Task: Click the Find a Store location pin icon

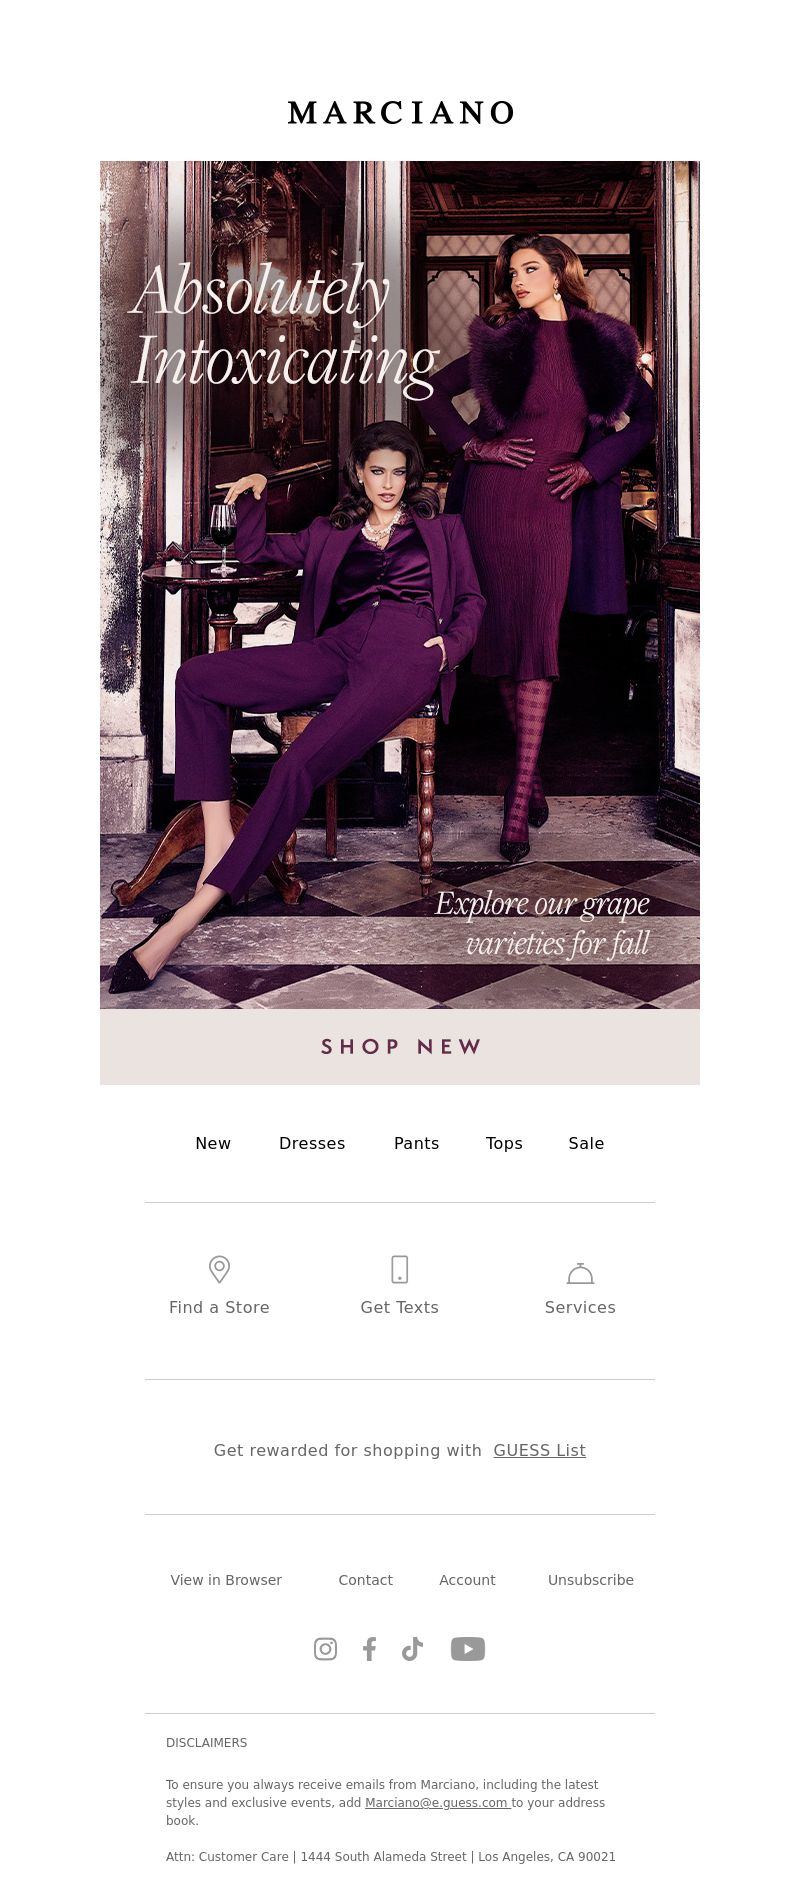Action: click(x=219, y=1269)
